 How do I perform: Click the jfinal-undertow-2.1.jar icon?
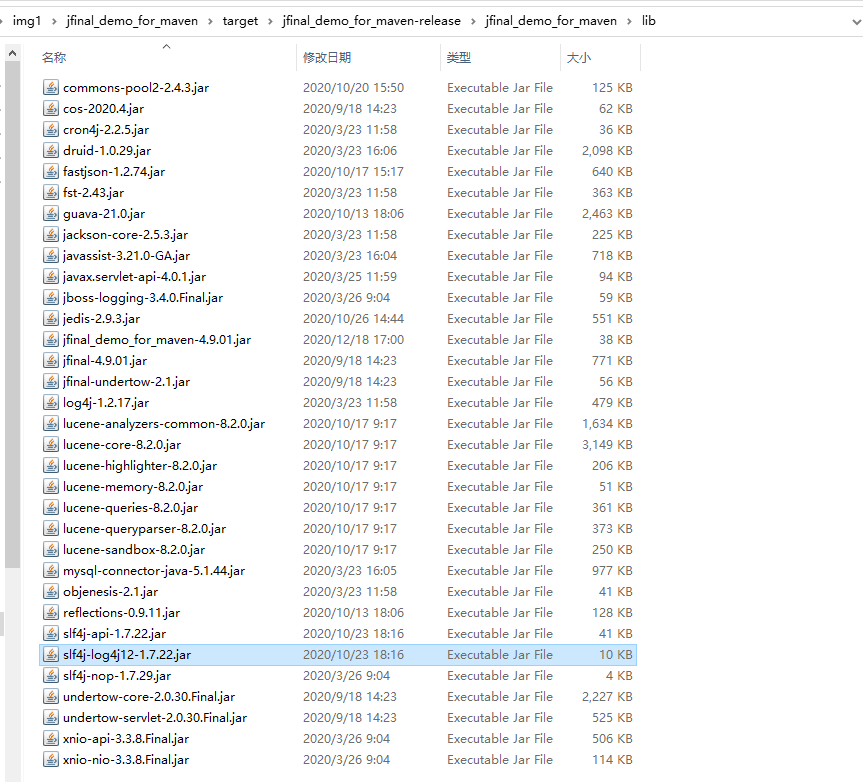51,381
